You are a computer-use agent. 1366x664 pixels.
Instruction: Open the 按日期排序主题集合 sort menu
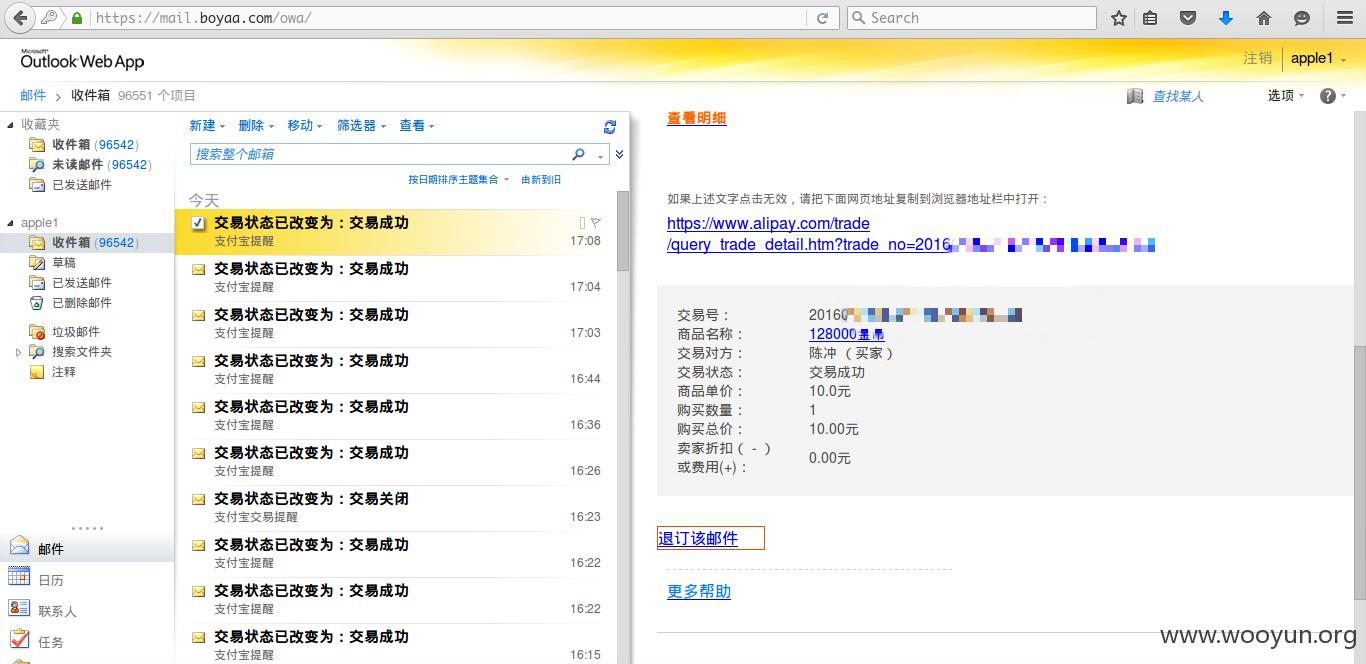pyautogui.click(x=459, y=179)
